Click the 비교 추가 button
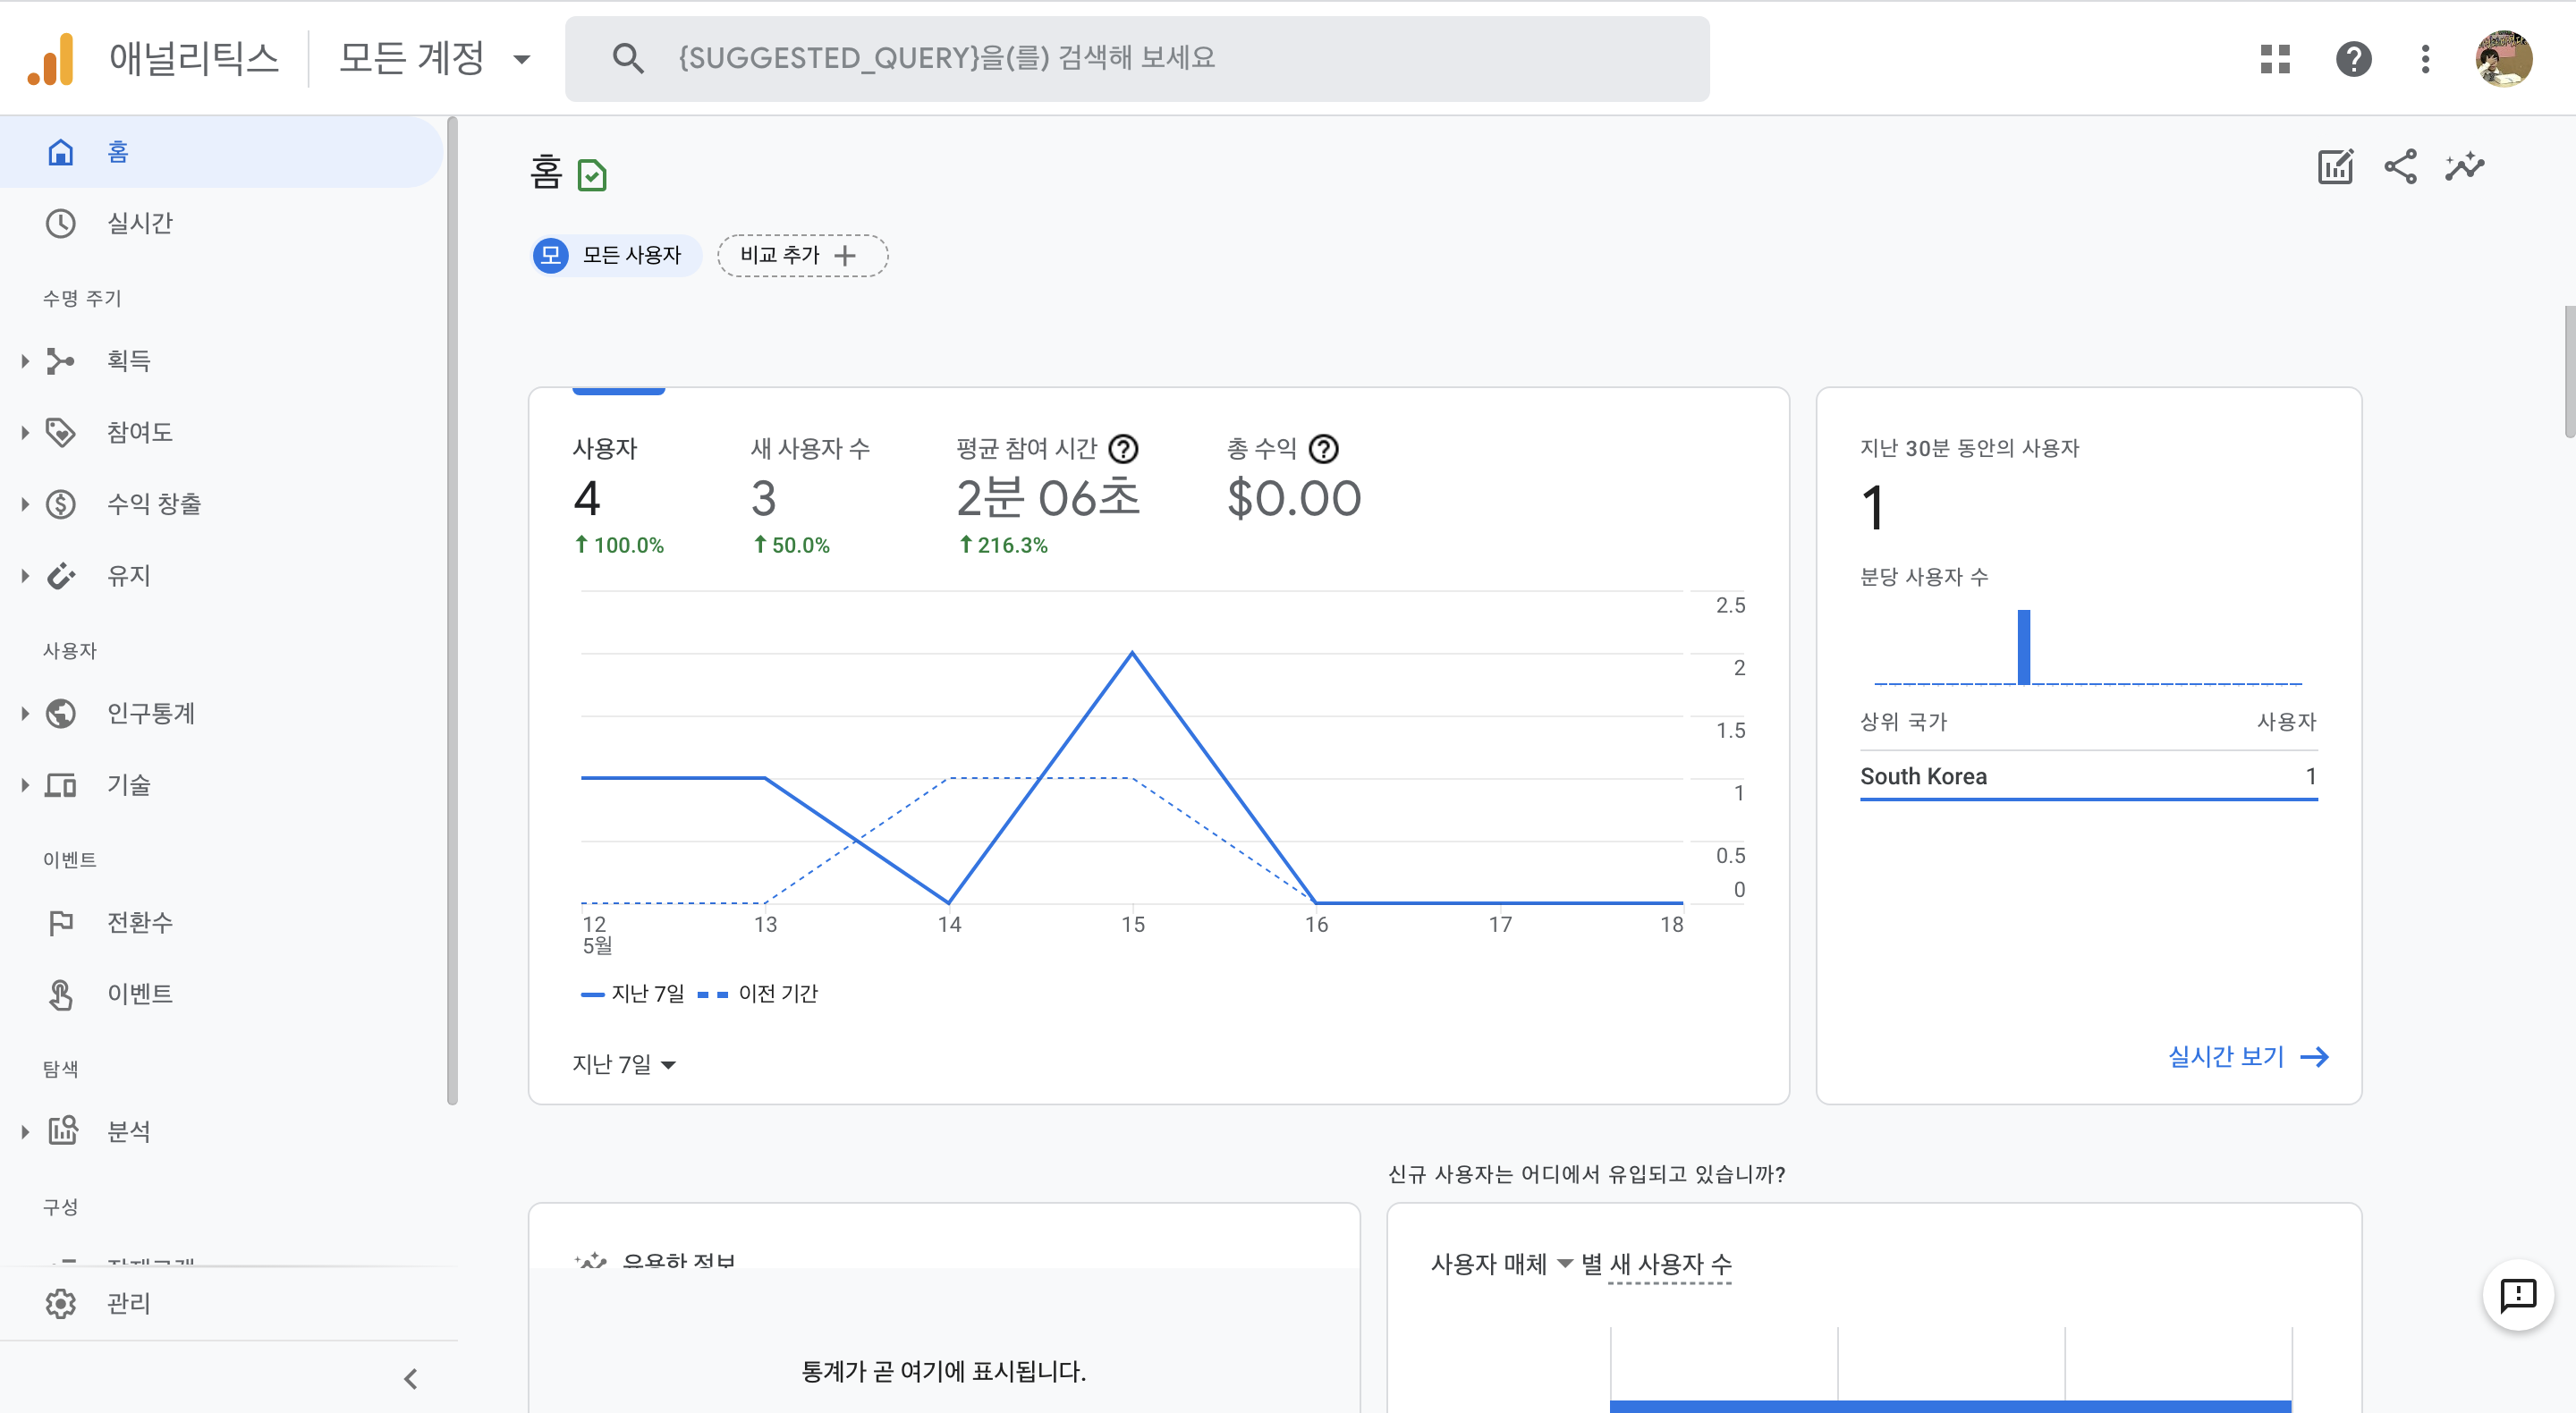This screenshot has width=2576, height=1413. [802, 256]
